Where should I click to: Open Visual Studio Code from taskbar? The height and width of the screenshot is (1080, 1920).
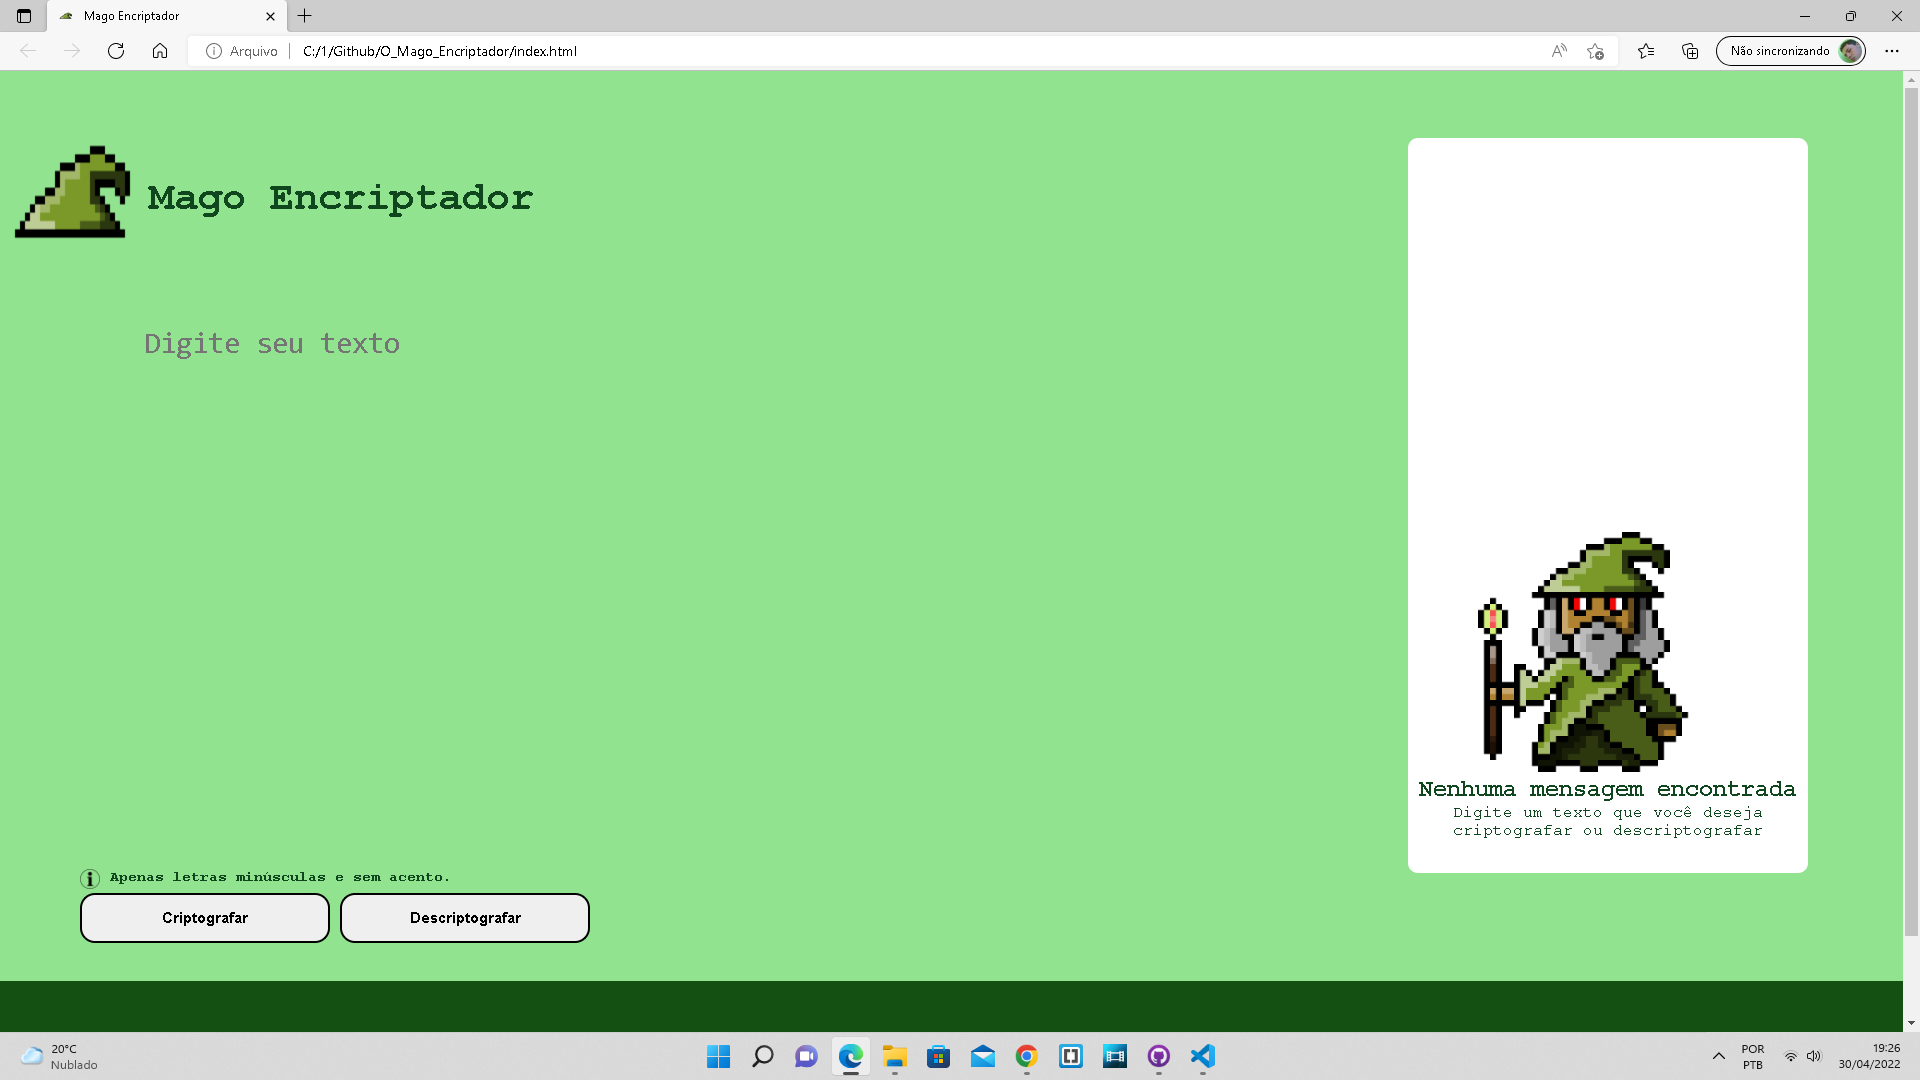pos(1202,1056)
